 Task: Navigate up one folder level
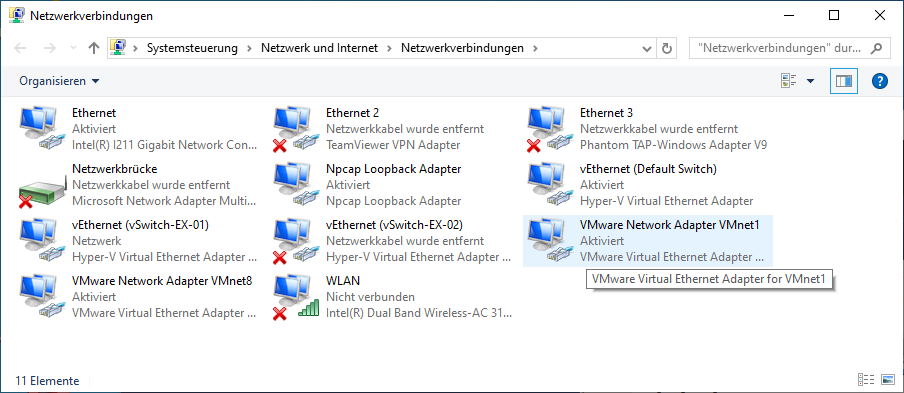(93, 48)
